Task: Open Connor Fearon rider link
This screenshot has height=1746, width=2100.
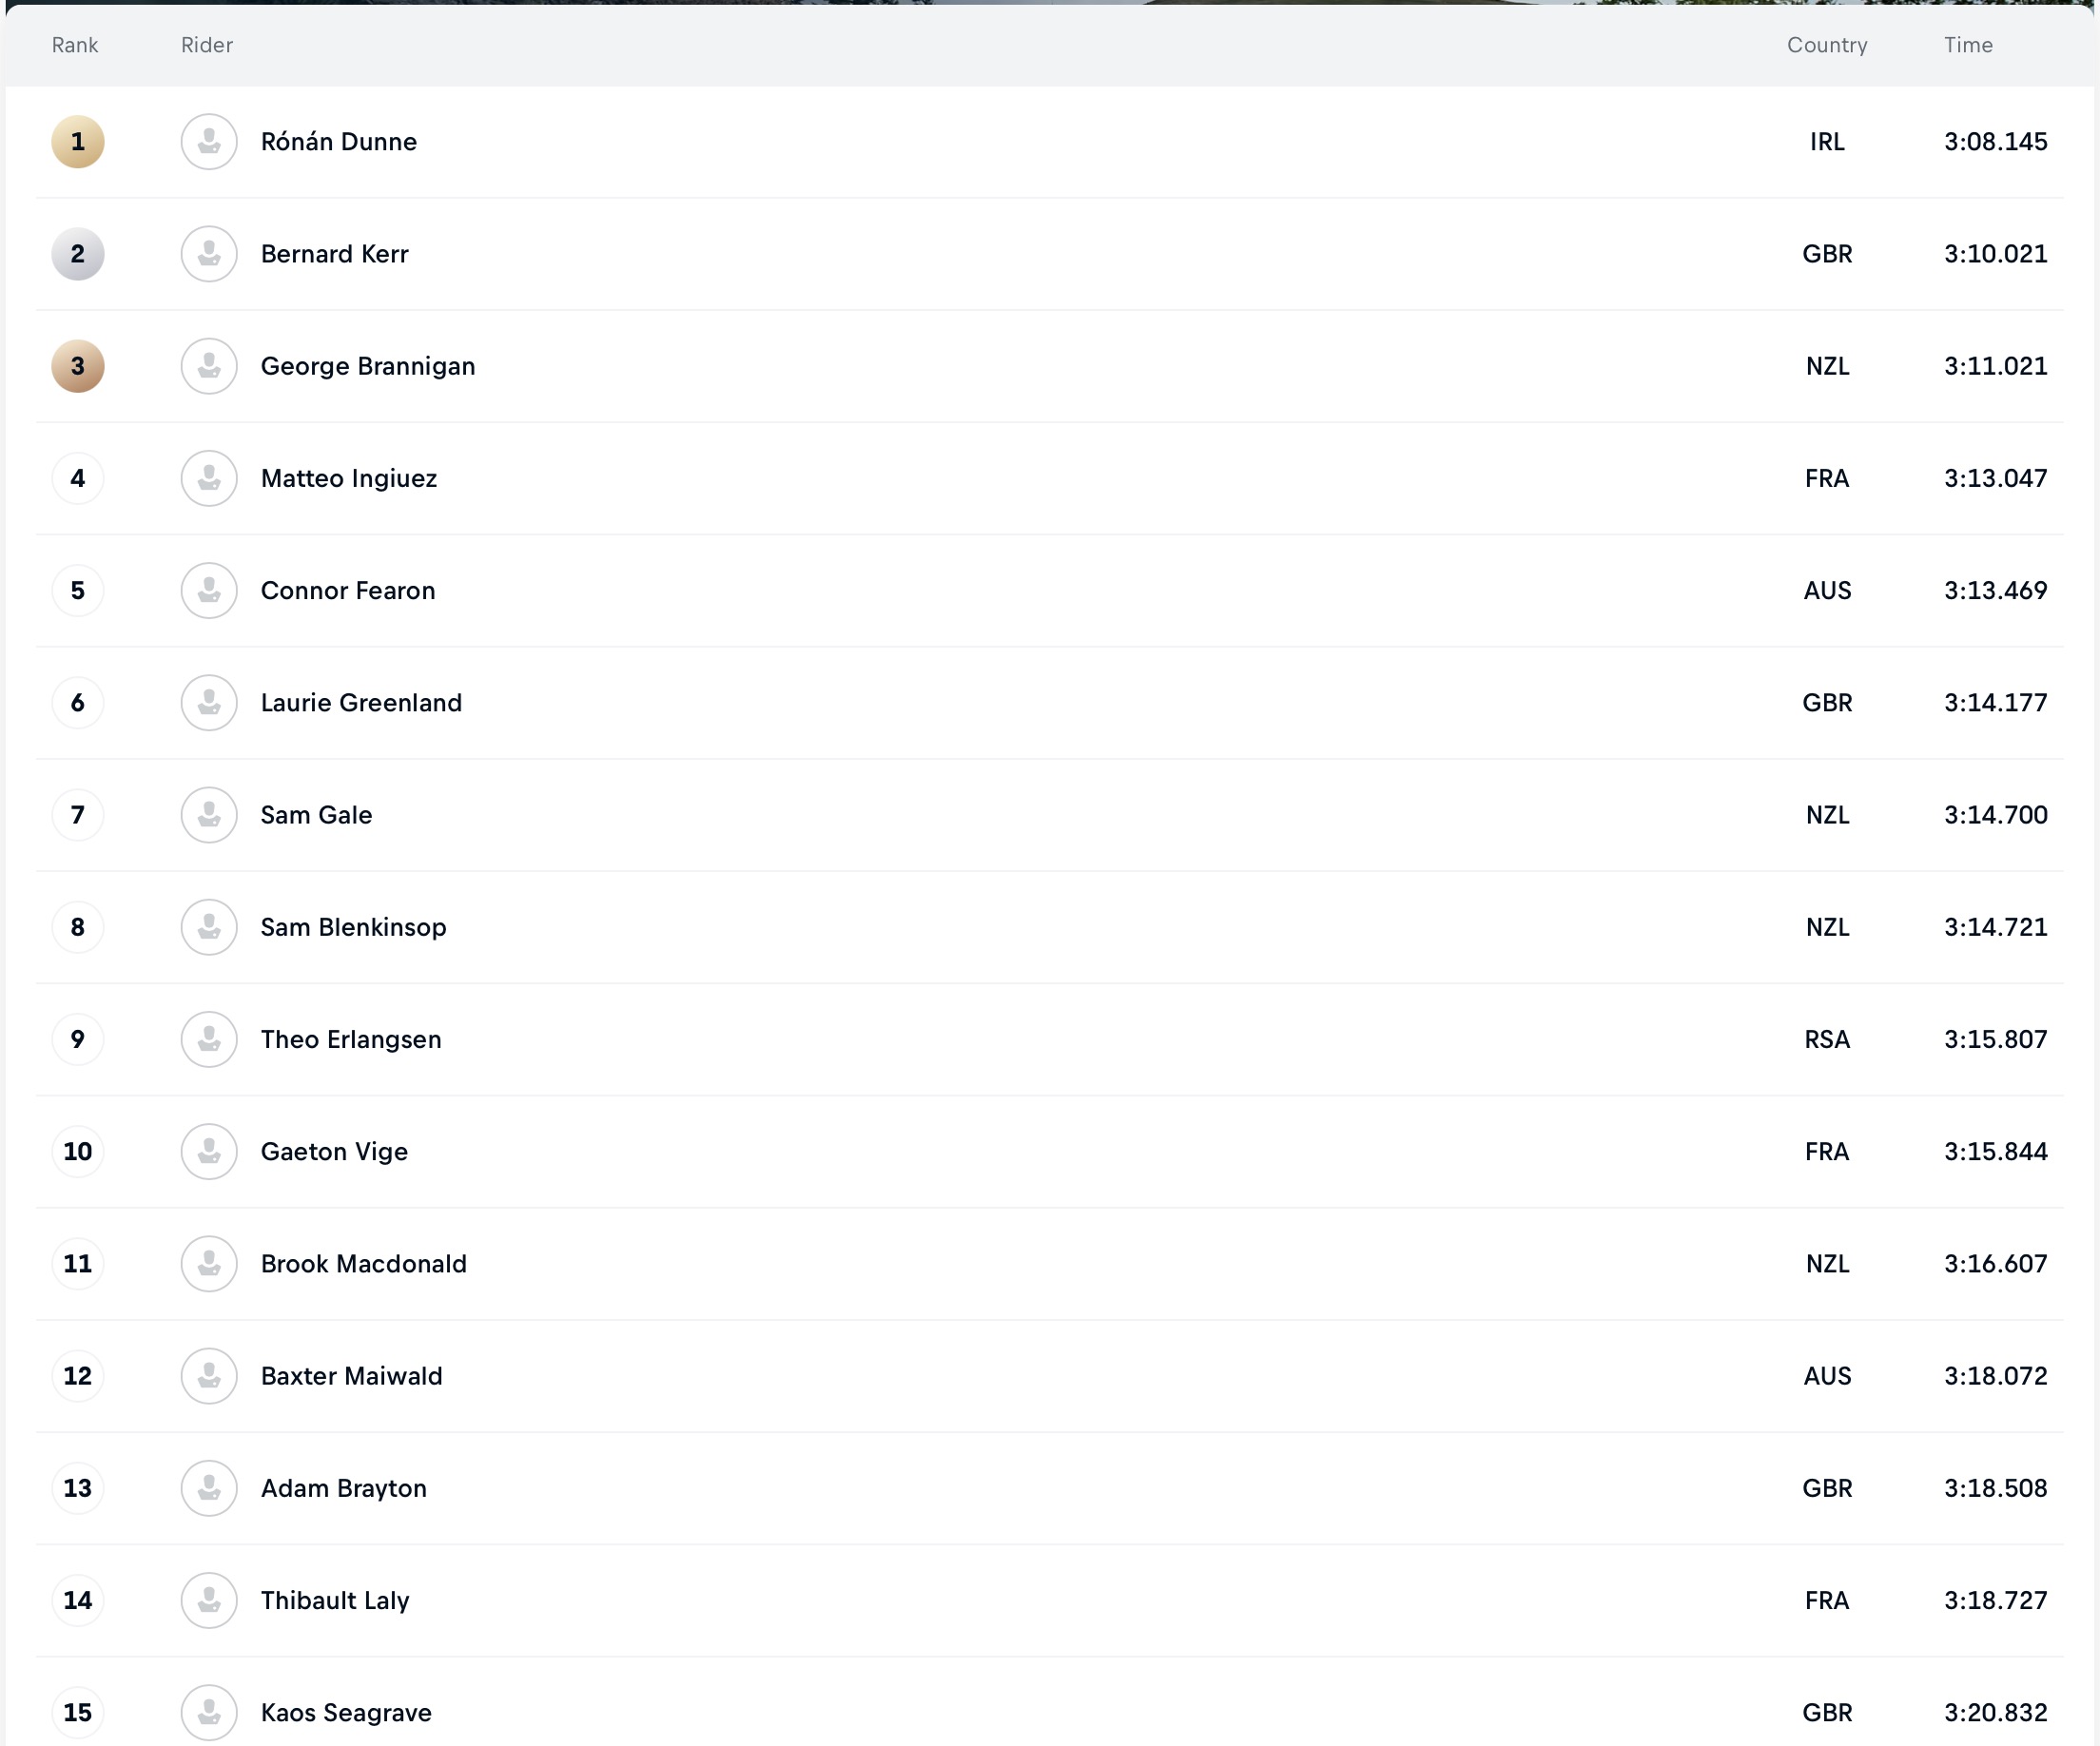Action: pos(348,591)
